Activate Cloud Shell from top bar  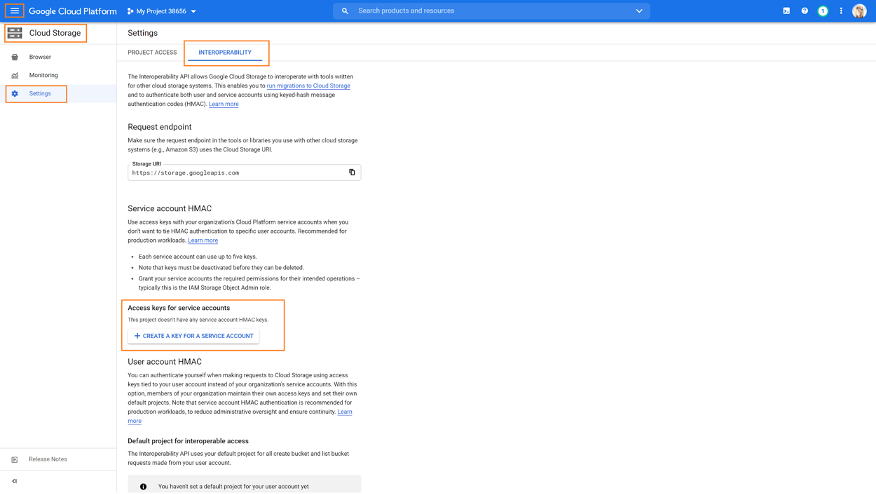(787, 11)
